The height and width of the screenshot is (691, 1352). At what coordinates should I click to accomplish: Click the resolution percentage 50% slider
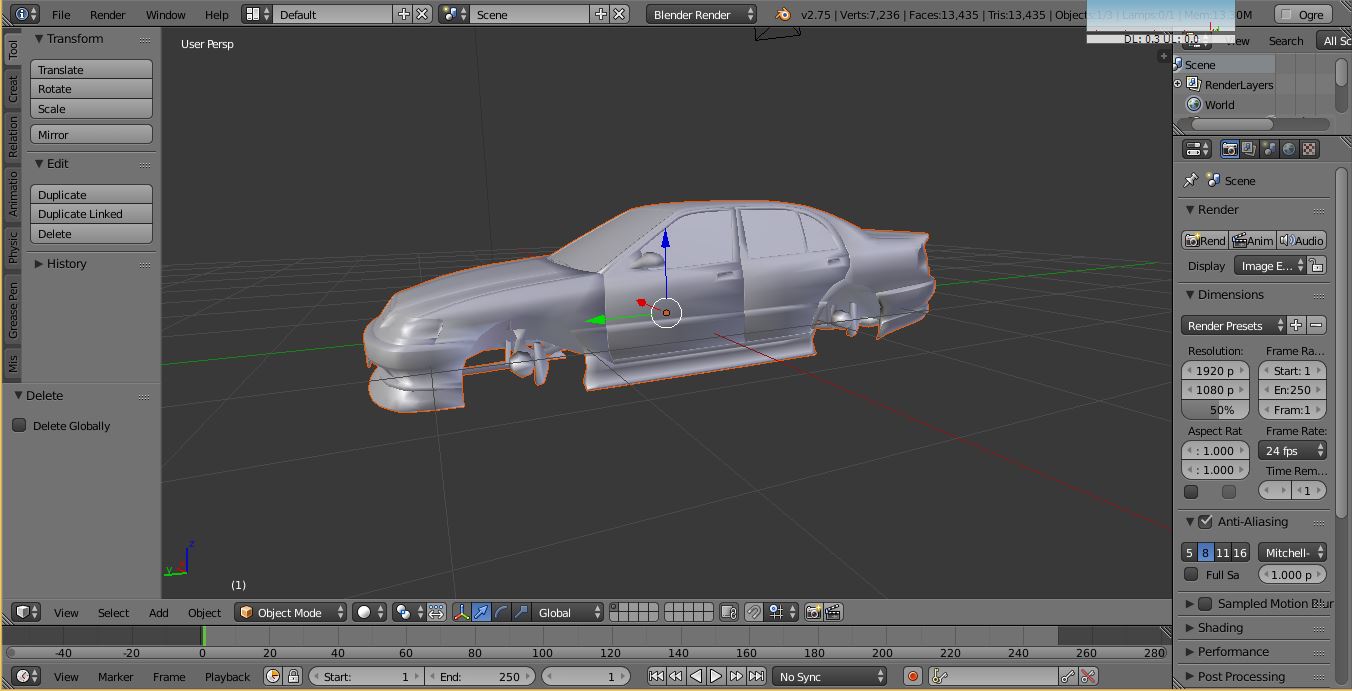click(x=1215, y=410)
